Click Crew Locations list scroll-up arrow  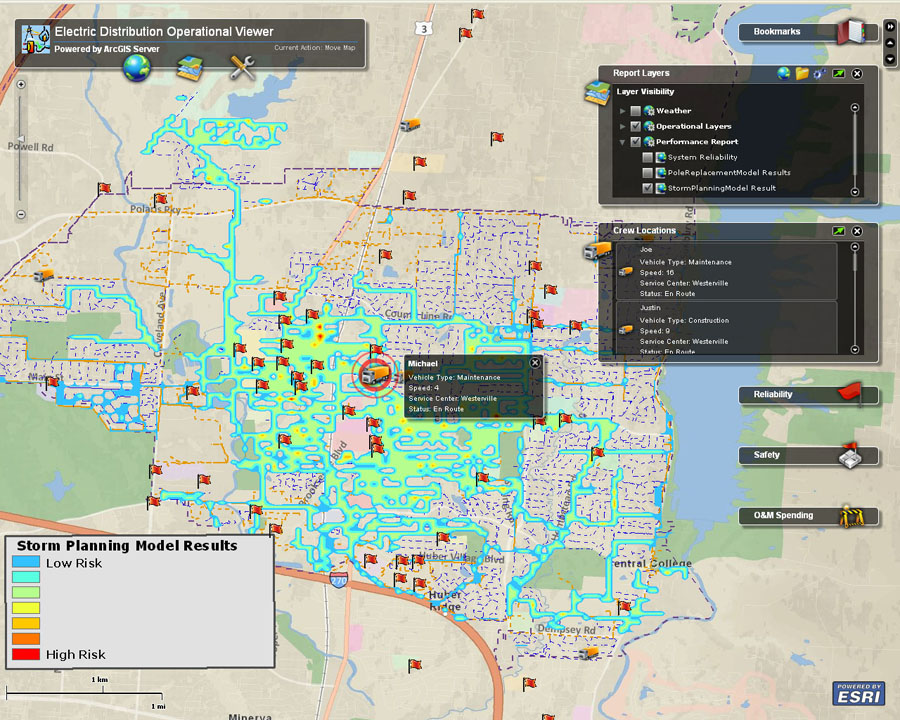(855, 247)
